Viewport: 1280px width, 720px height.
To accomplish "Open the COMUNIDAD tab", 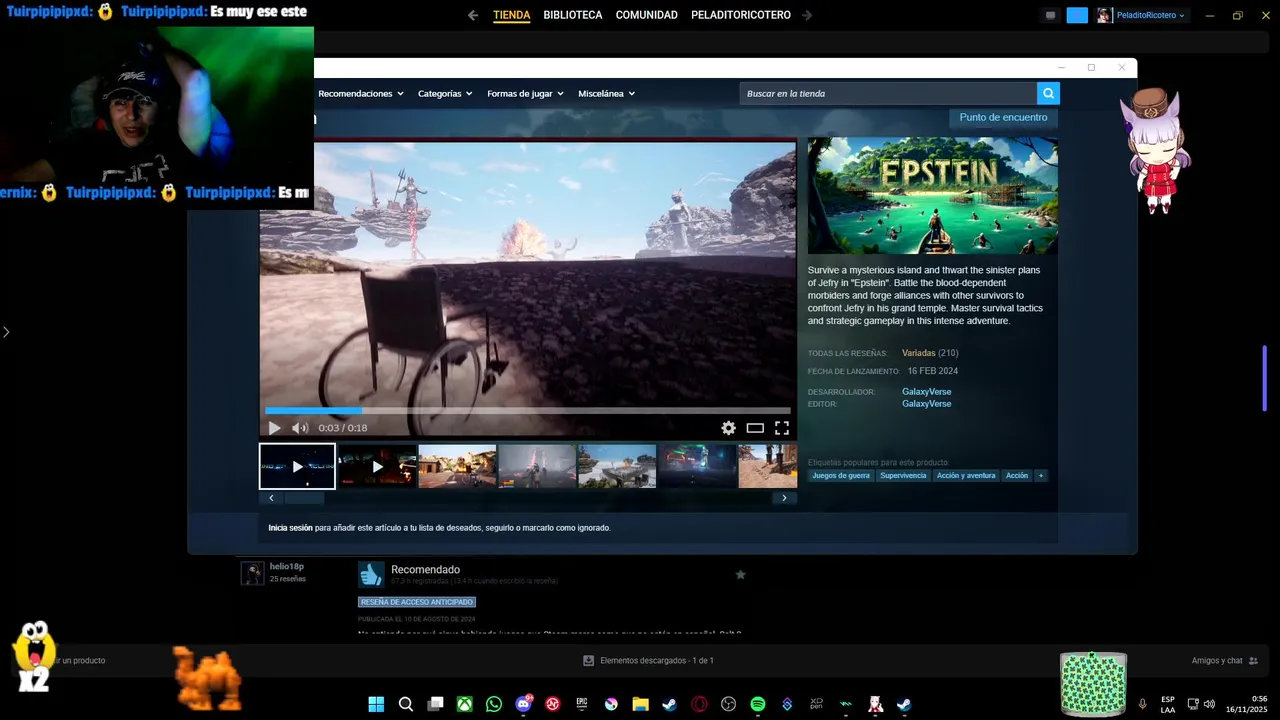I will coord(647,15).
